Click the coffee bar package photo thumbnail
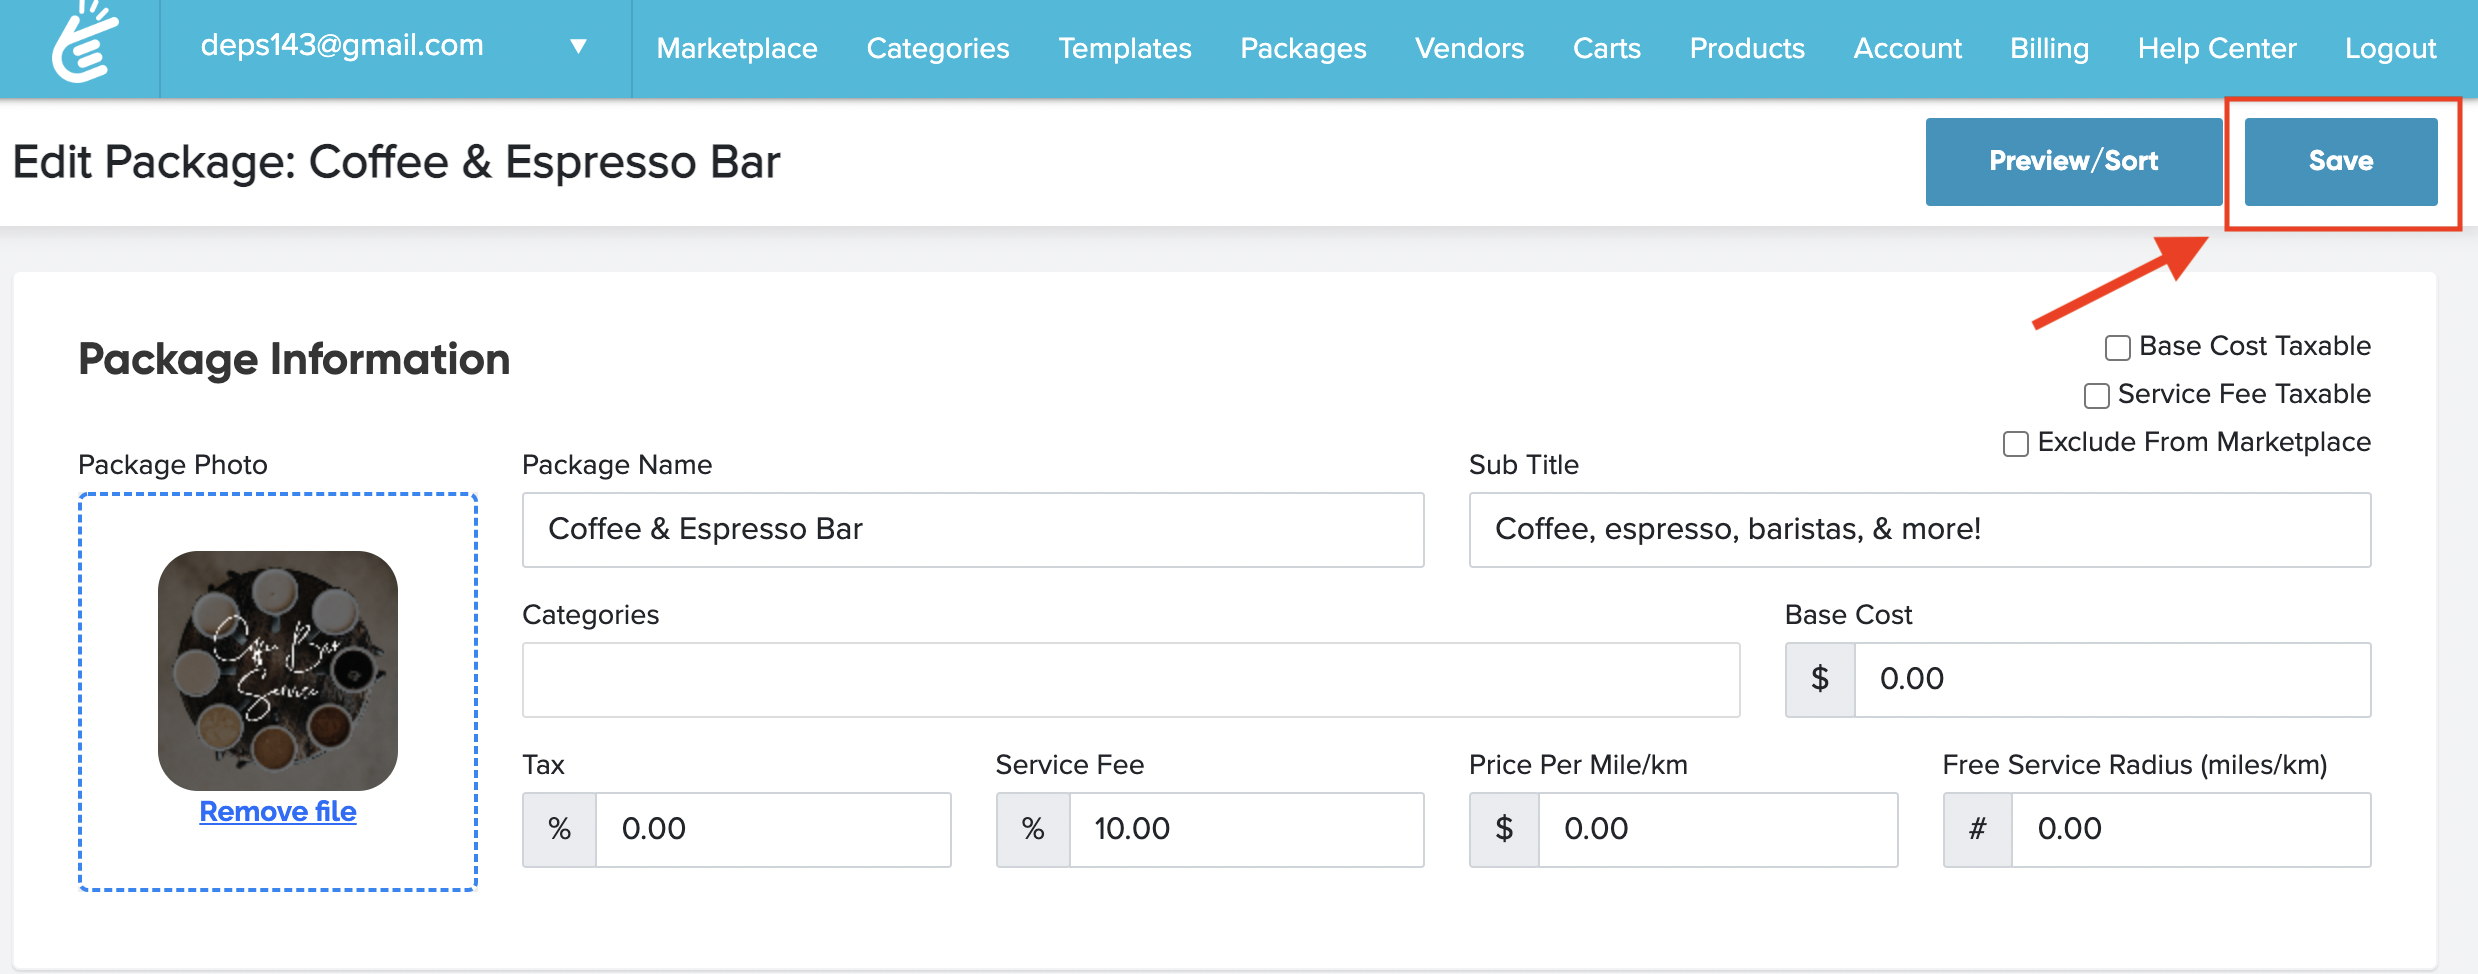The height and width of the screenshot is (974, 2478). click(278, 670)
